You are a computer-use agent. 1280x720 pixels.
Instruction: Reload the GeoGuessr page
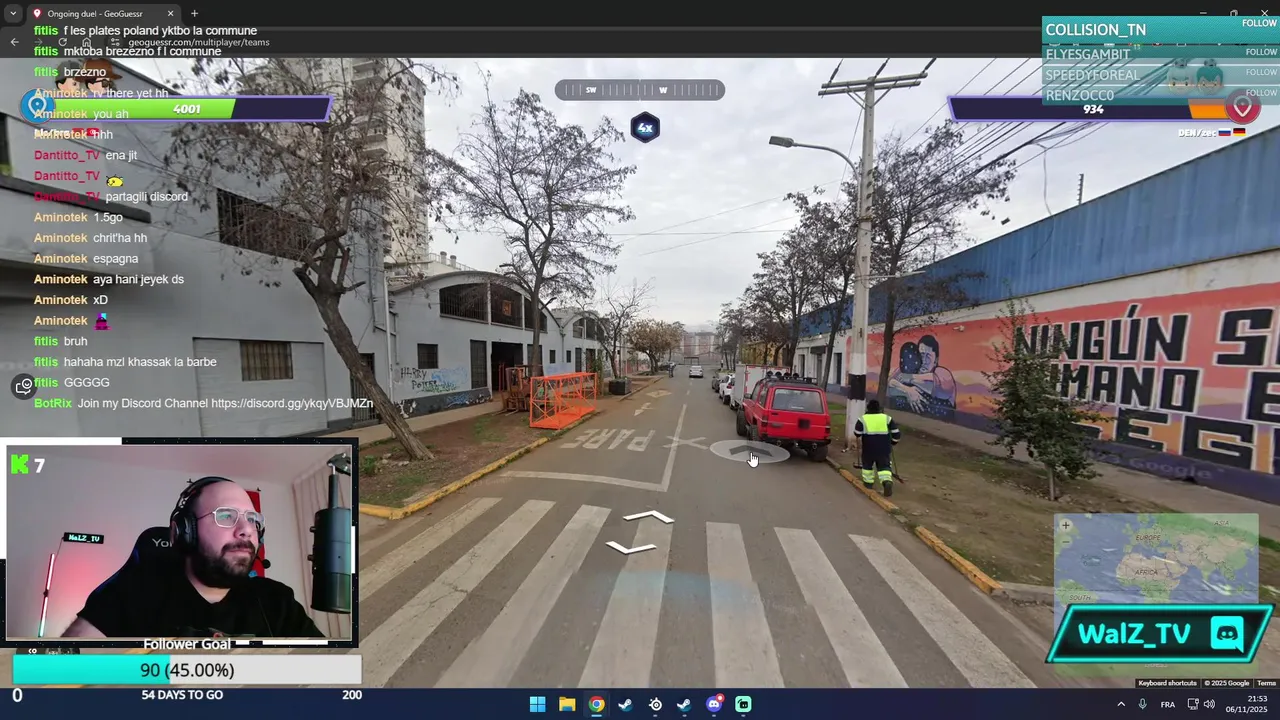click(62, 42)
